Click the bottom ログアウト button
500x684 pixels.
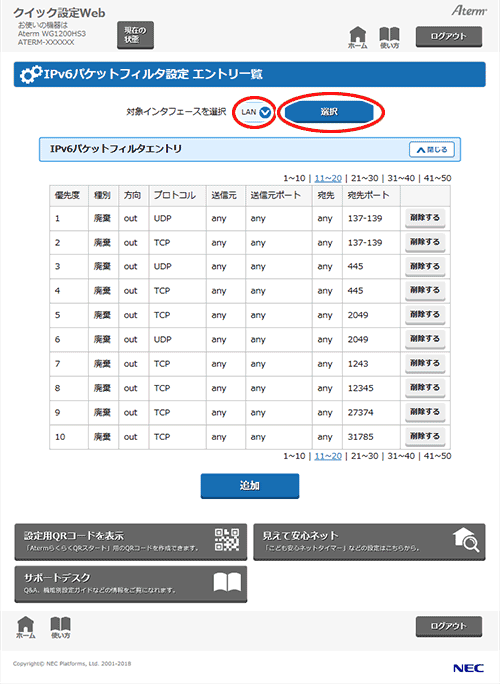(449, 626)
